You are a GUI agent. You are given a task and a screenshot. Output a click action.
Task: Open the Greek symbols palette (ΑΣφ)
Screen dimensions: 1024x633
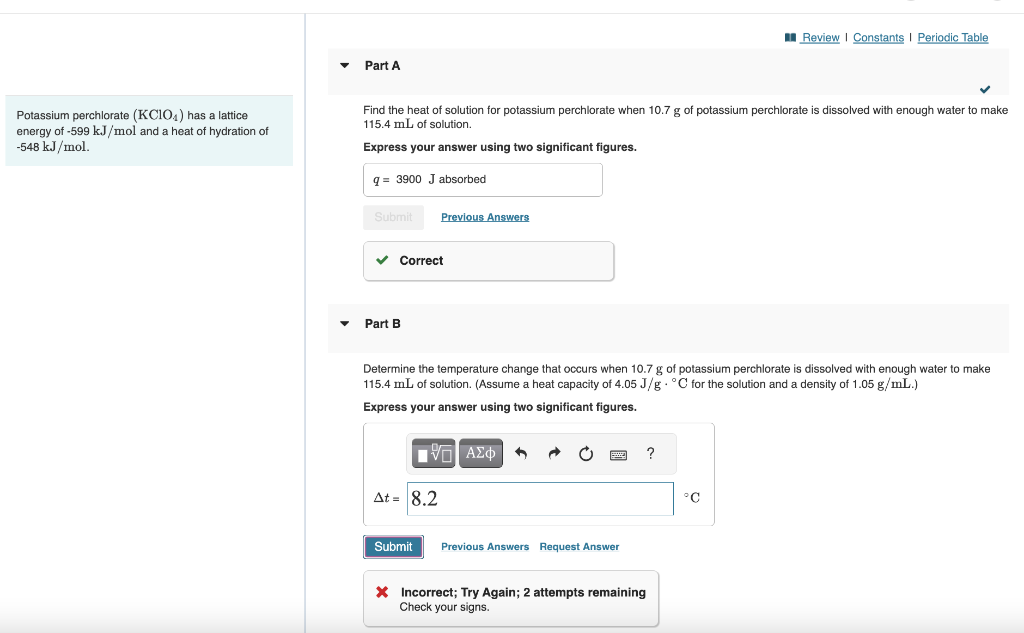[480, 453]
